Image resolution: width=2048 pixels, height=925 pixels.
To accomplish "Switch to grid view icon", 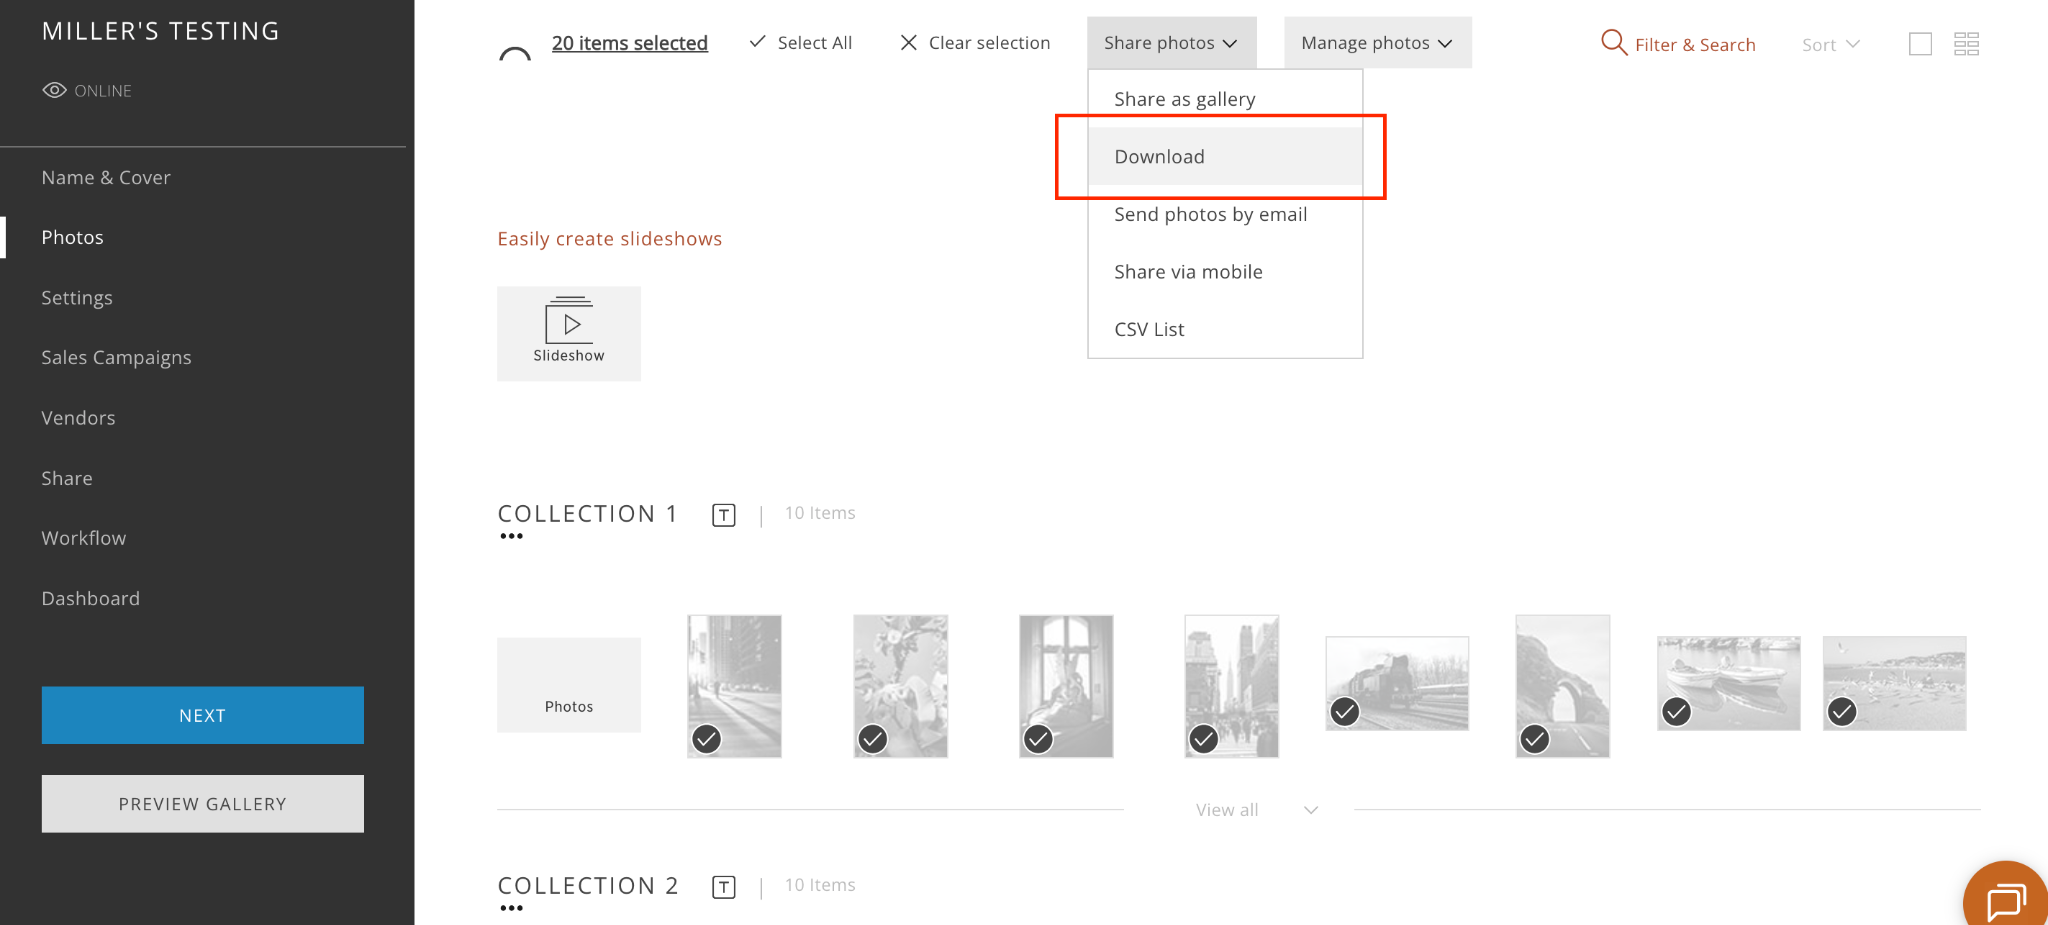I will (1966, 44).
